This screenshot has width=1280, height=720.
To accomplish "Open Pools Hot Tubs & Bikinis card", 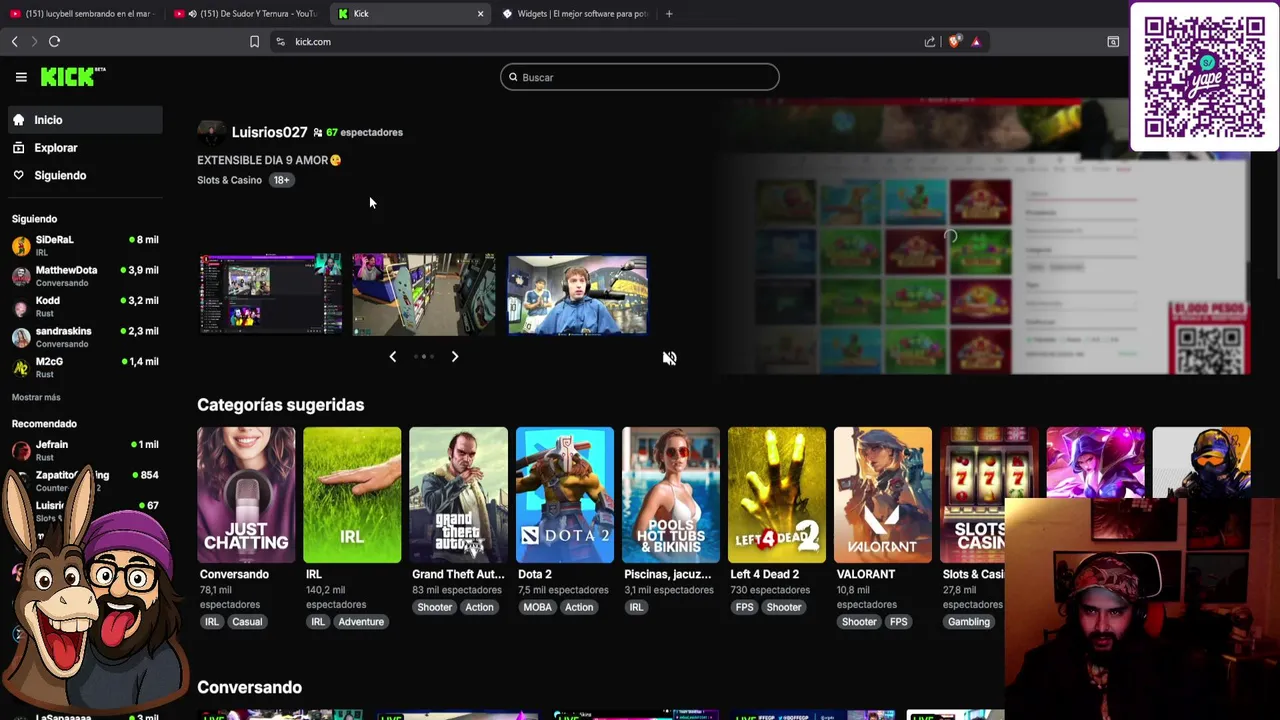I will click(670, 495).
